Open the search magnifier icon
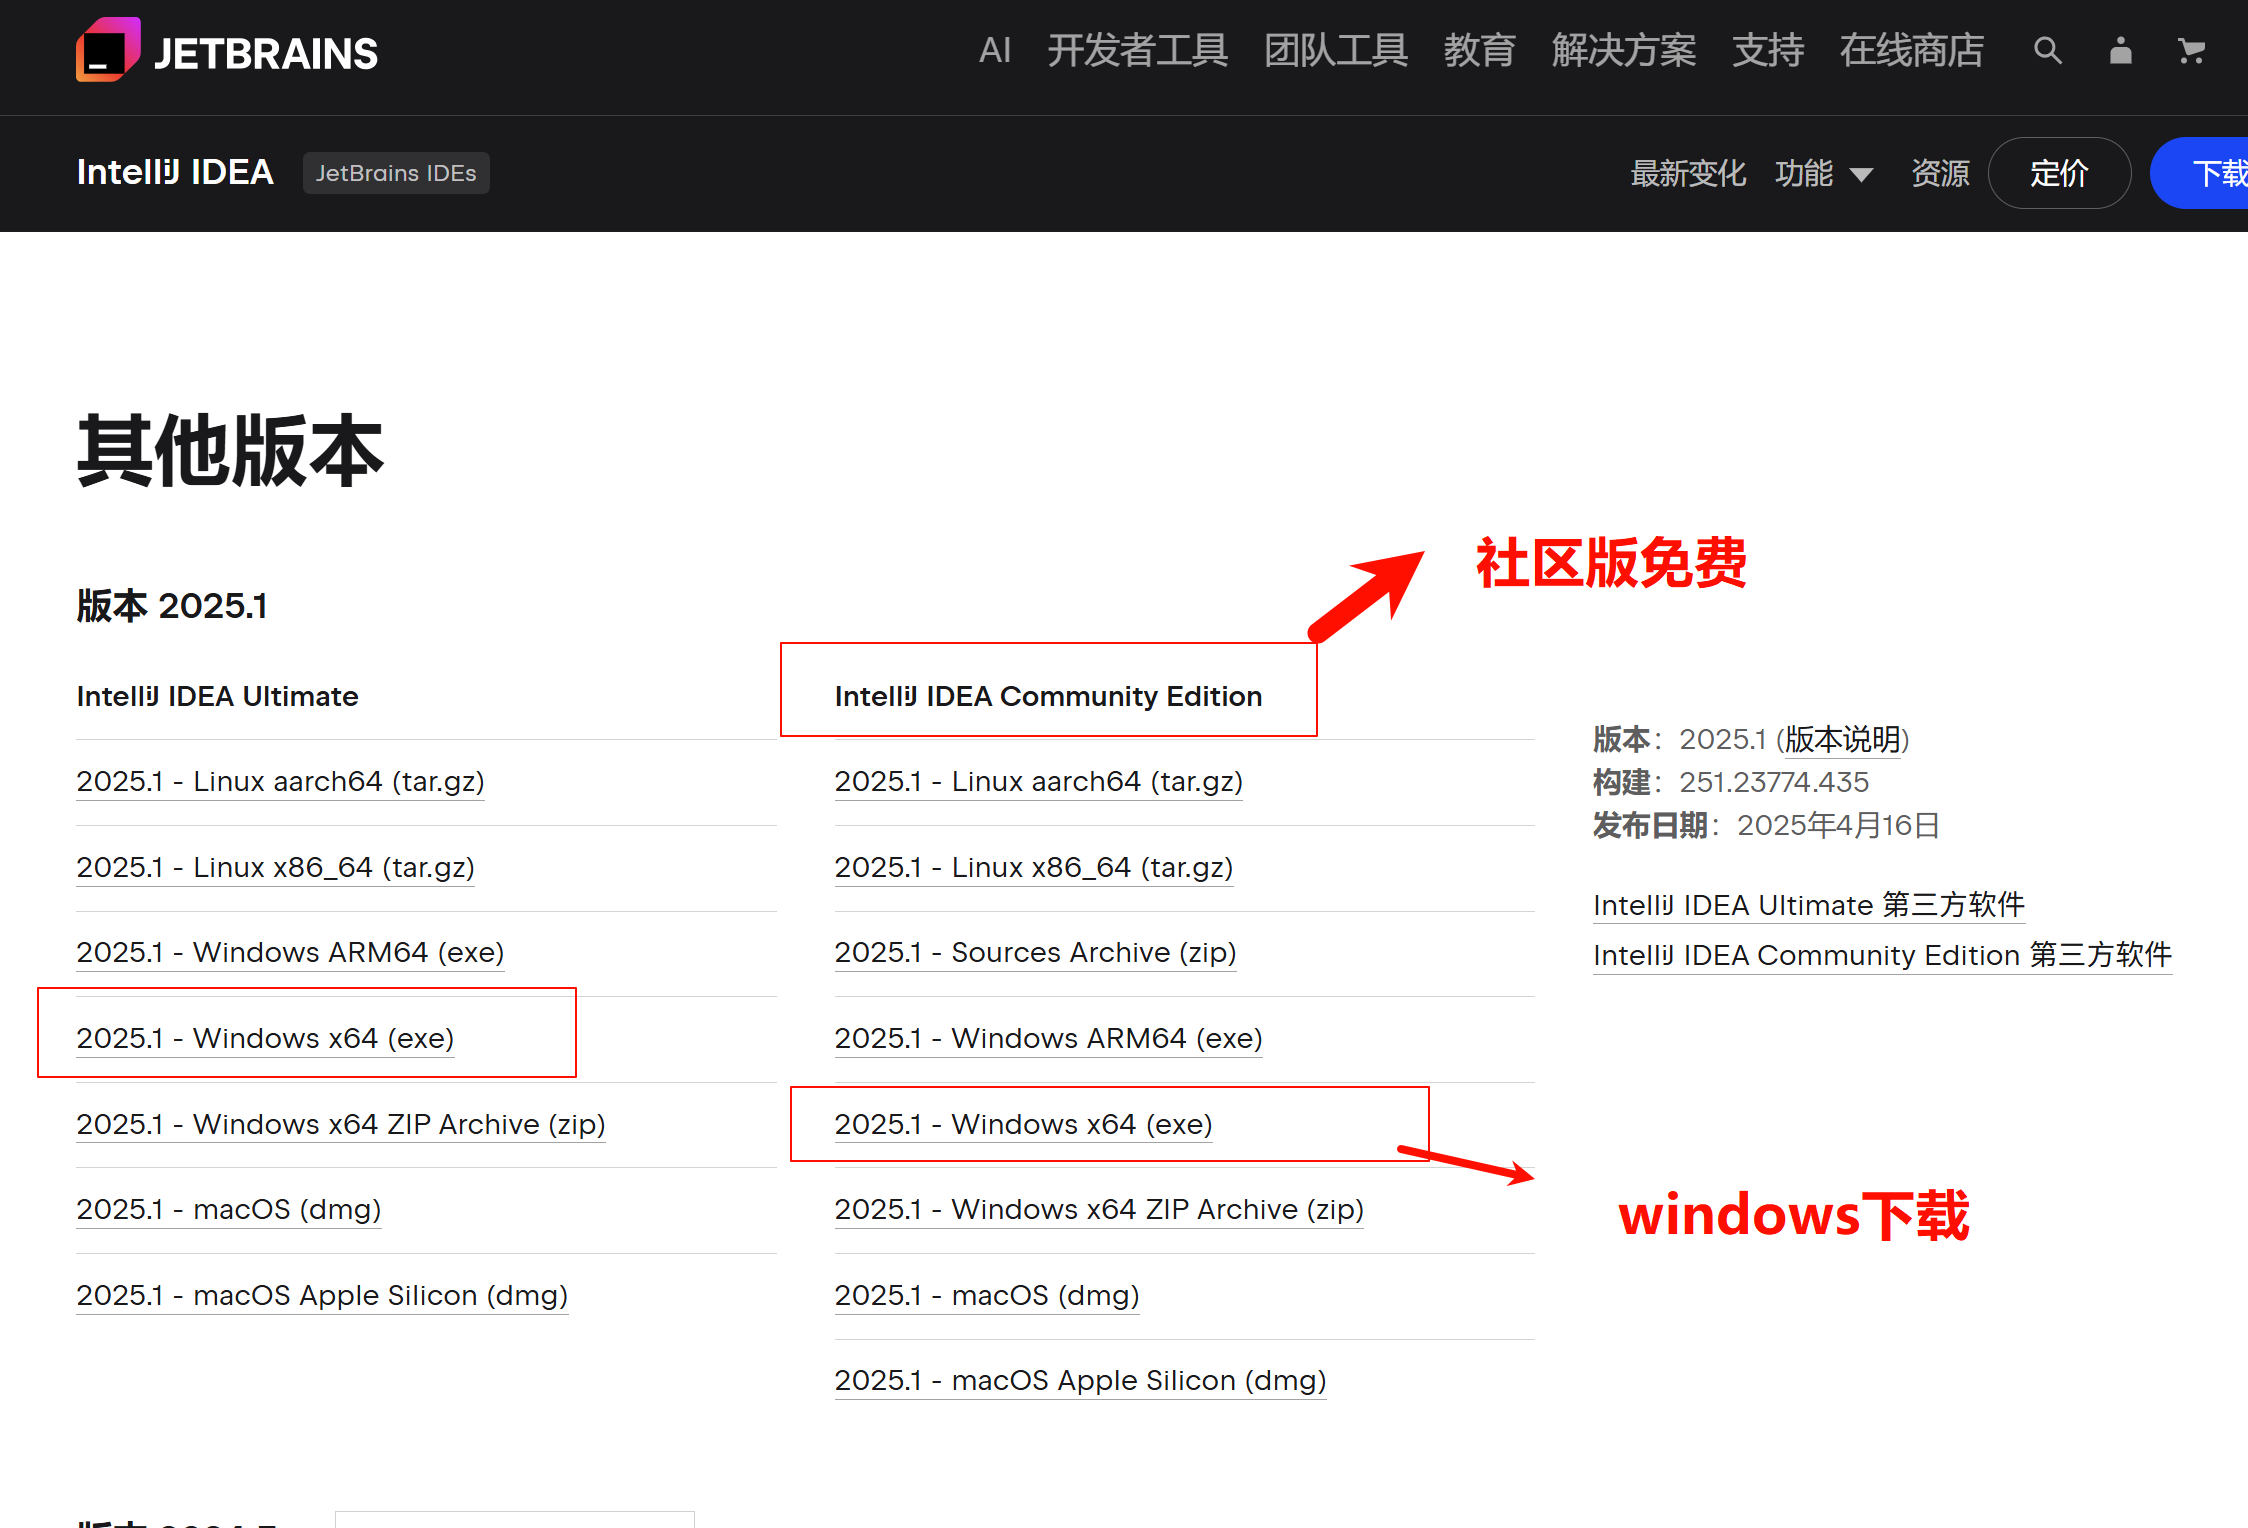 coord(2047,50)
